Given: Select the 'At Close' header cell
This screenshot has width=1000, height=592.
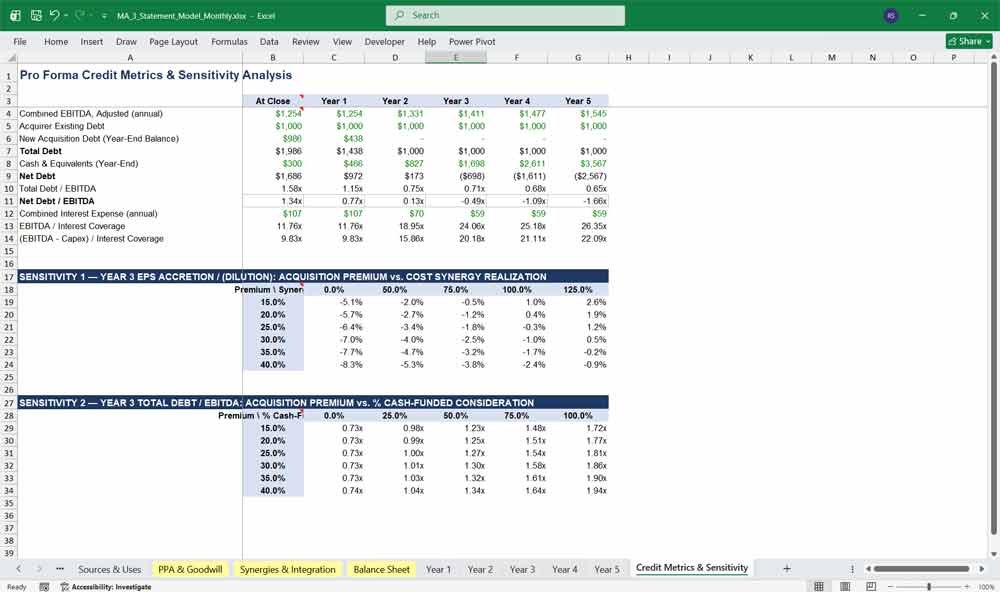Looking at the screenshot, I should [x=273, y=101].
